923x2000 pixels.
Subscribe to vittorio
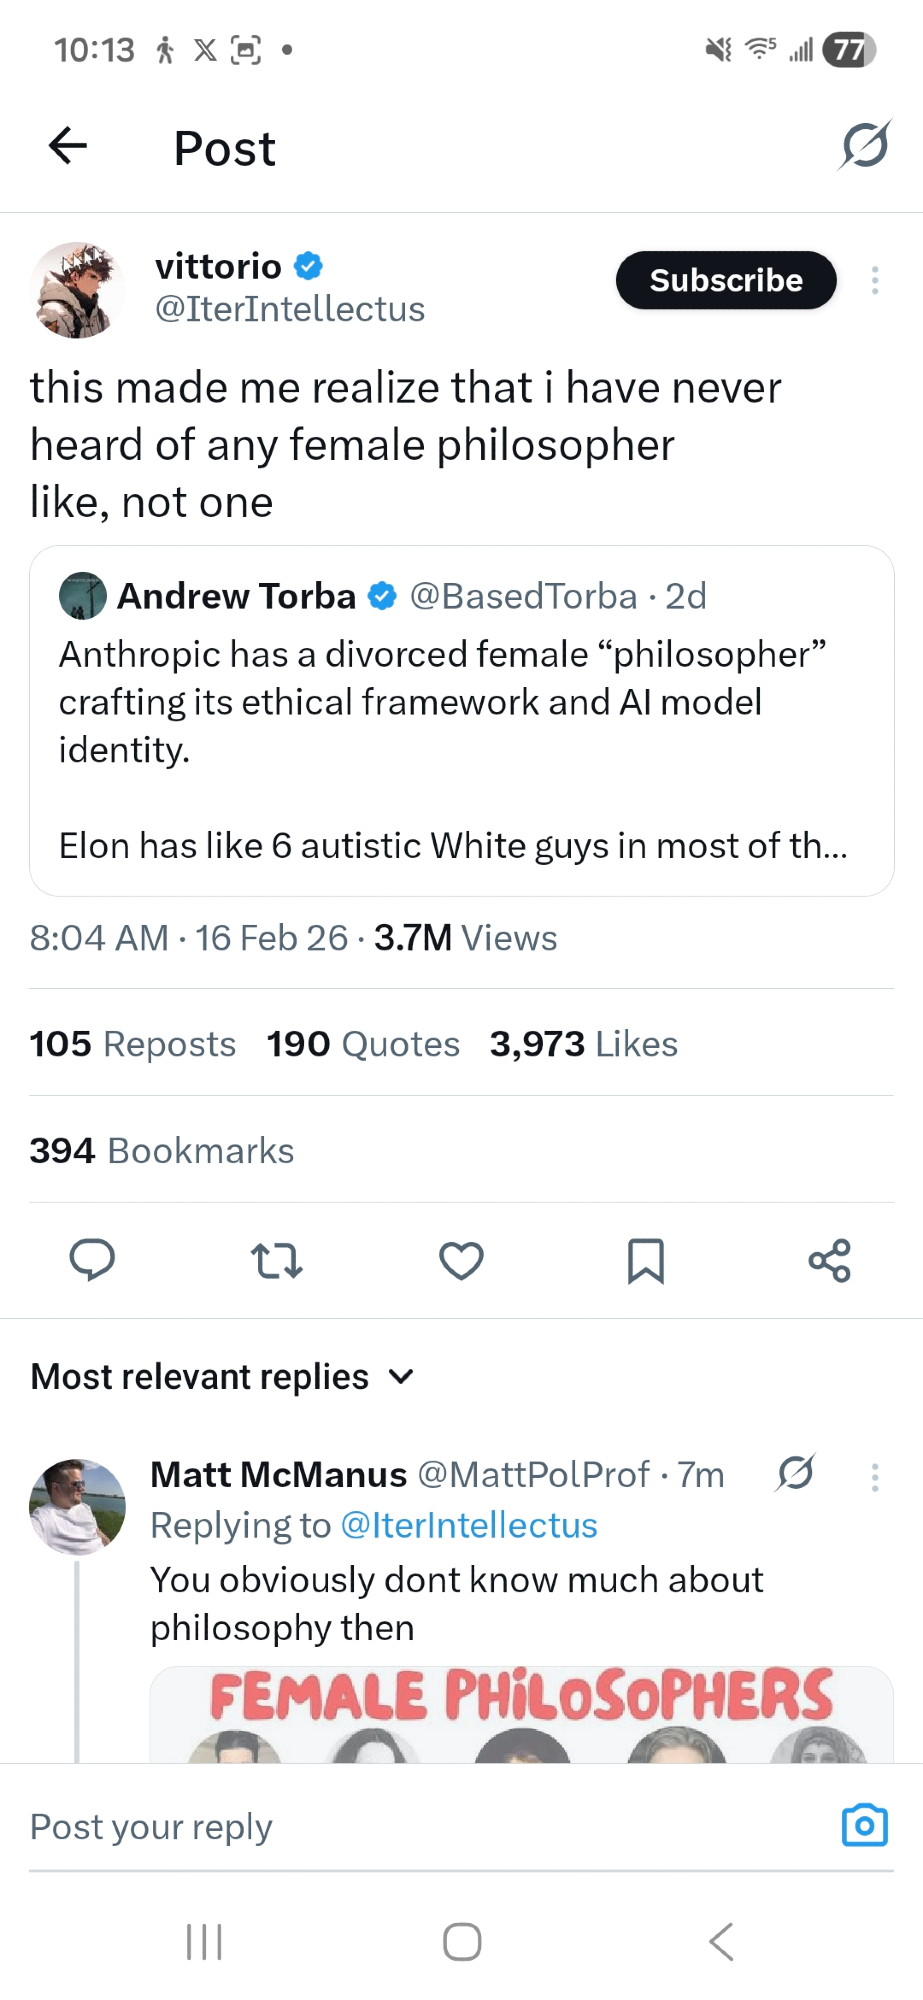point(726,280)
